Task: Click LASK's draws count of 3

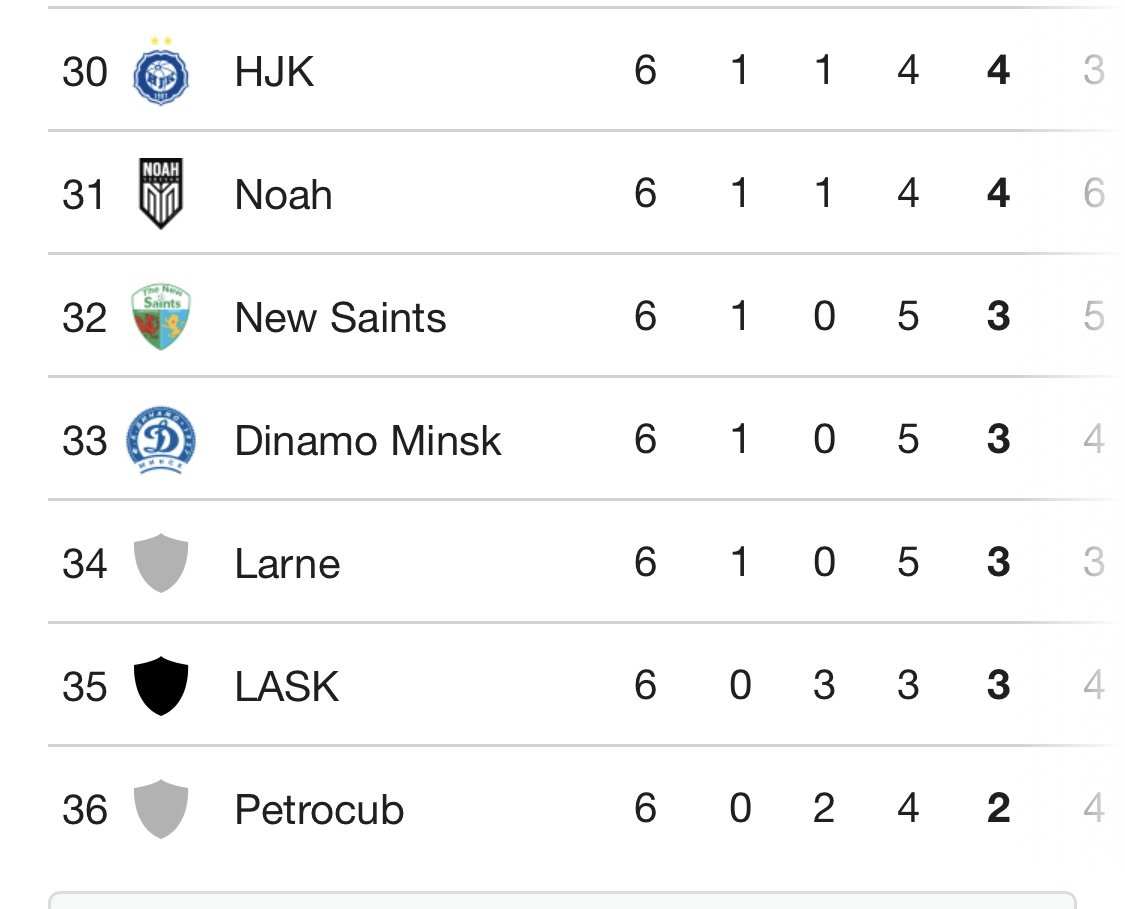Action: pos(823,686)
